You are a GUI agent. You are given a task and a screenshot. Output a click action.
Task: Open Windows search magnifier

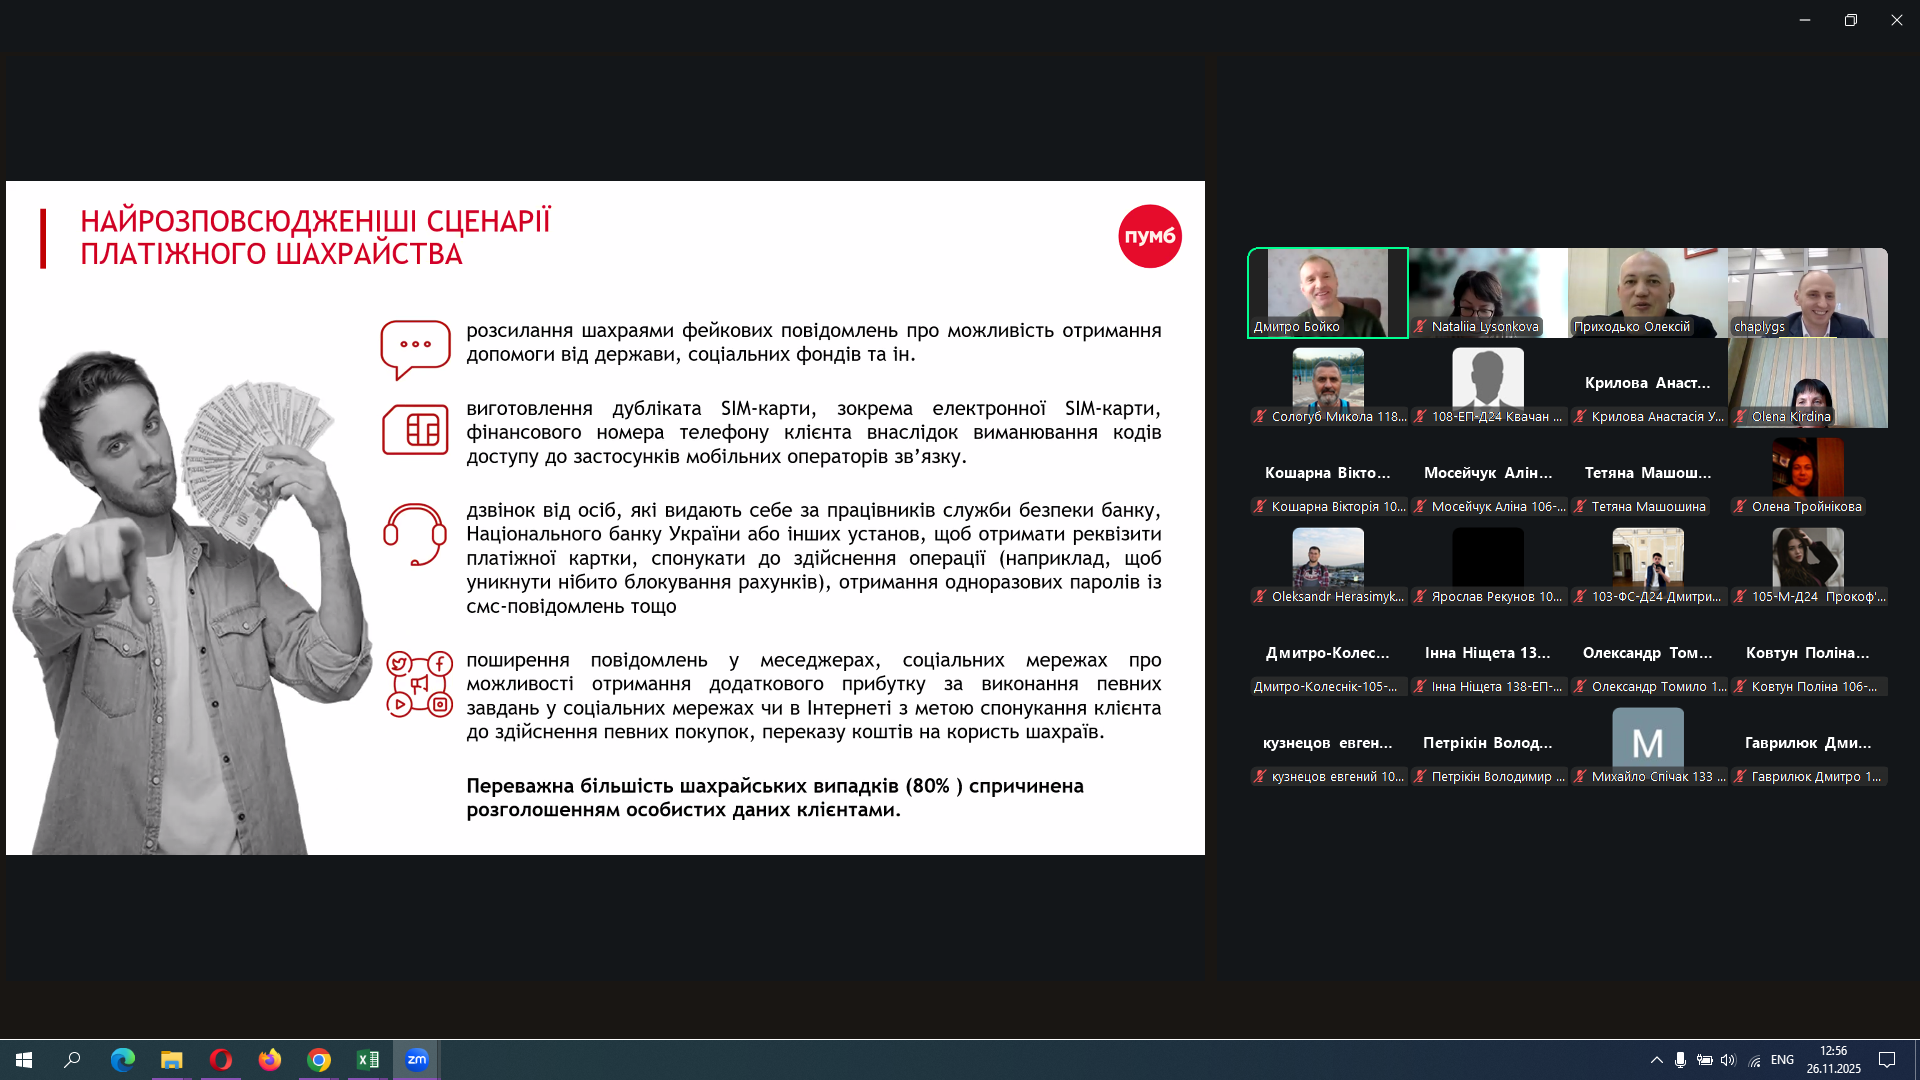coord(72,1060)
